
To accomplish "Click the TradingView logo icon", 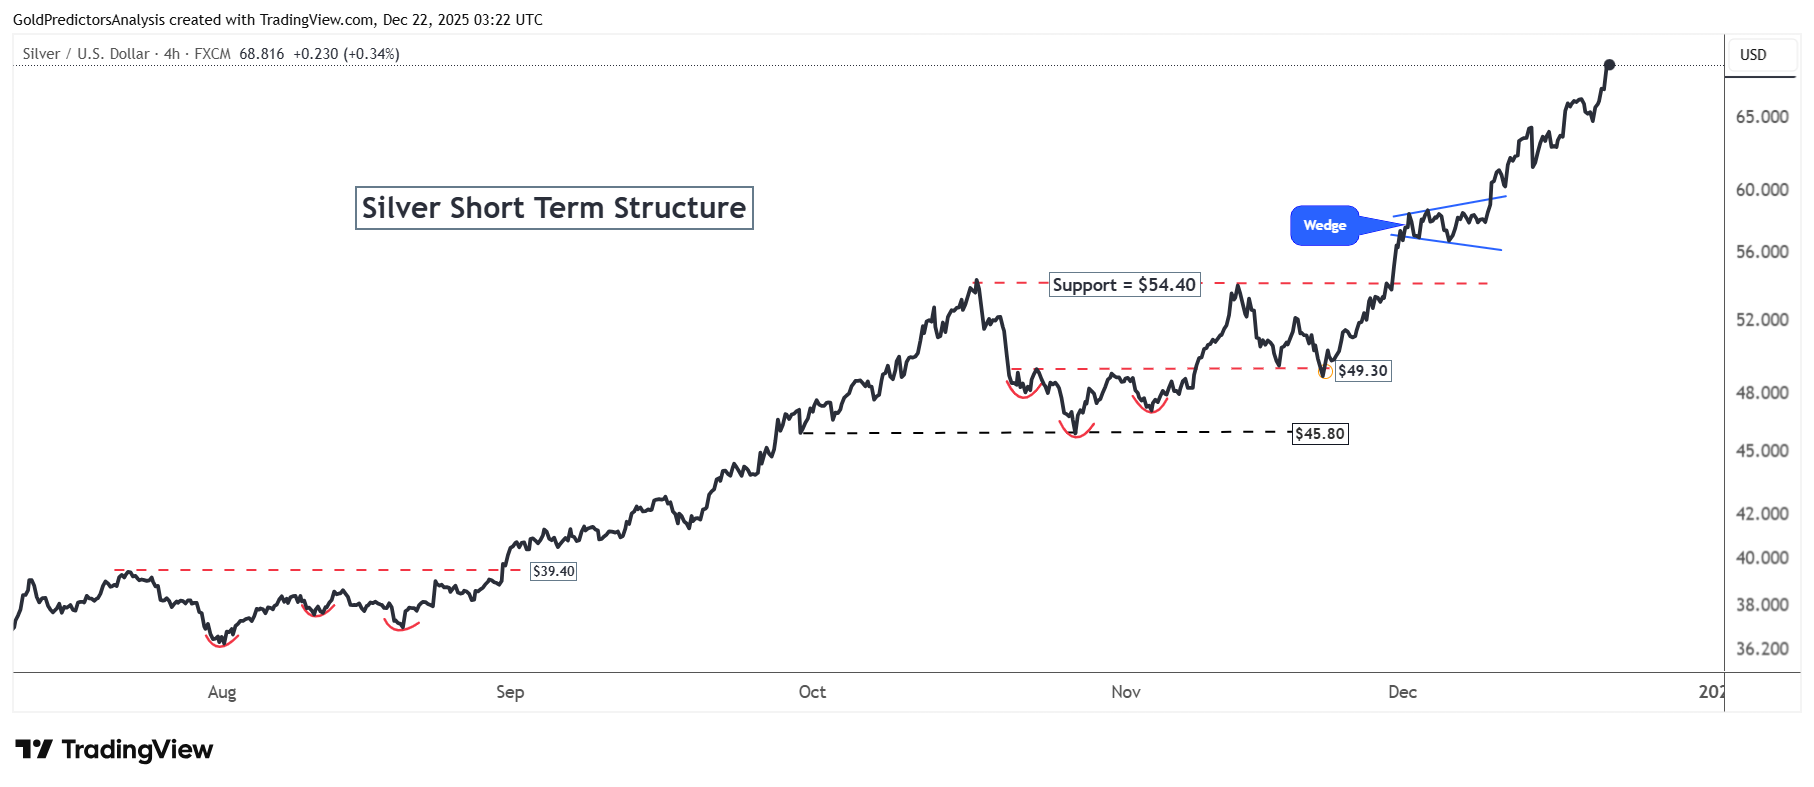I will tap(33, 749).
